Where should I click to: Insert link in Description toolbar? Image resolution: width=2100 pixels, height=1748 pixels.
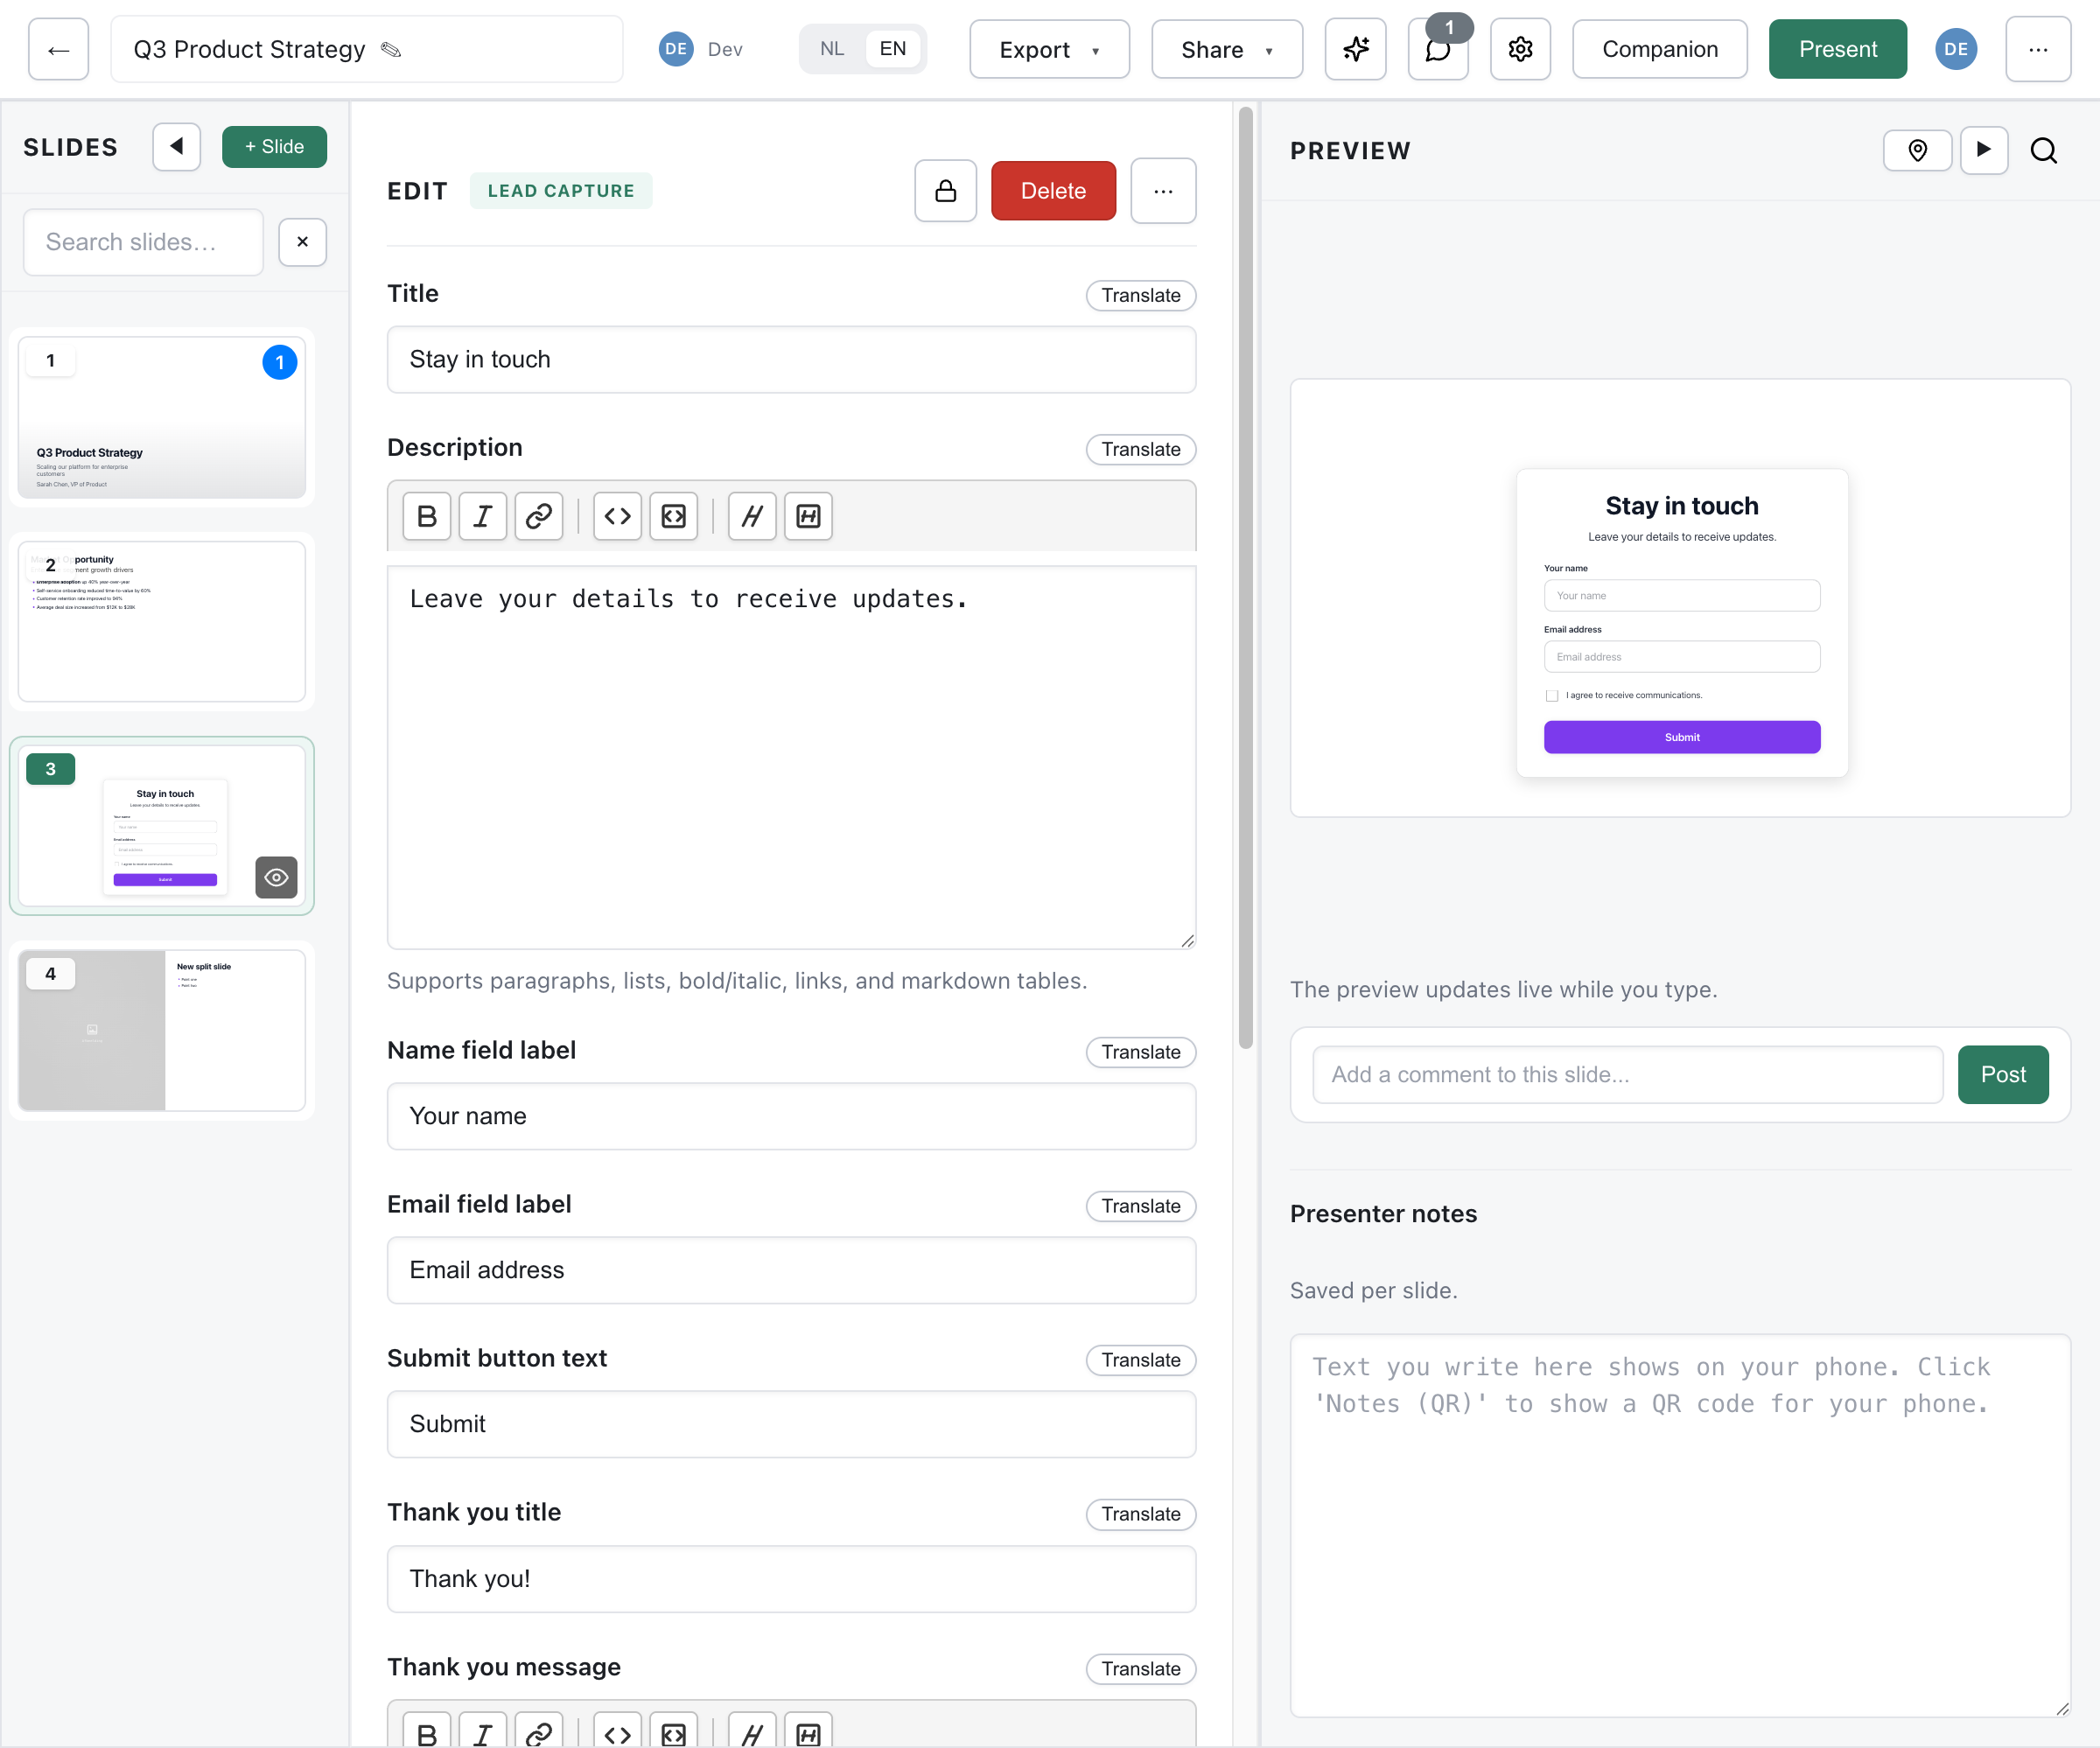[x=539, y=516]
